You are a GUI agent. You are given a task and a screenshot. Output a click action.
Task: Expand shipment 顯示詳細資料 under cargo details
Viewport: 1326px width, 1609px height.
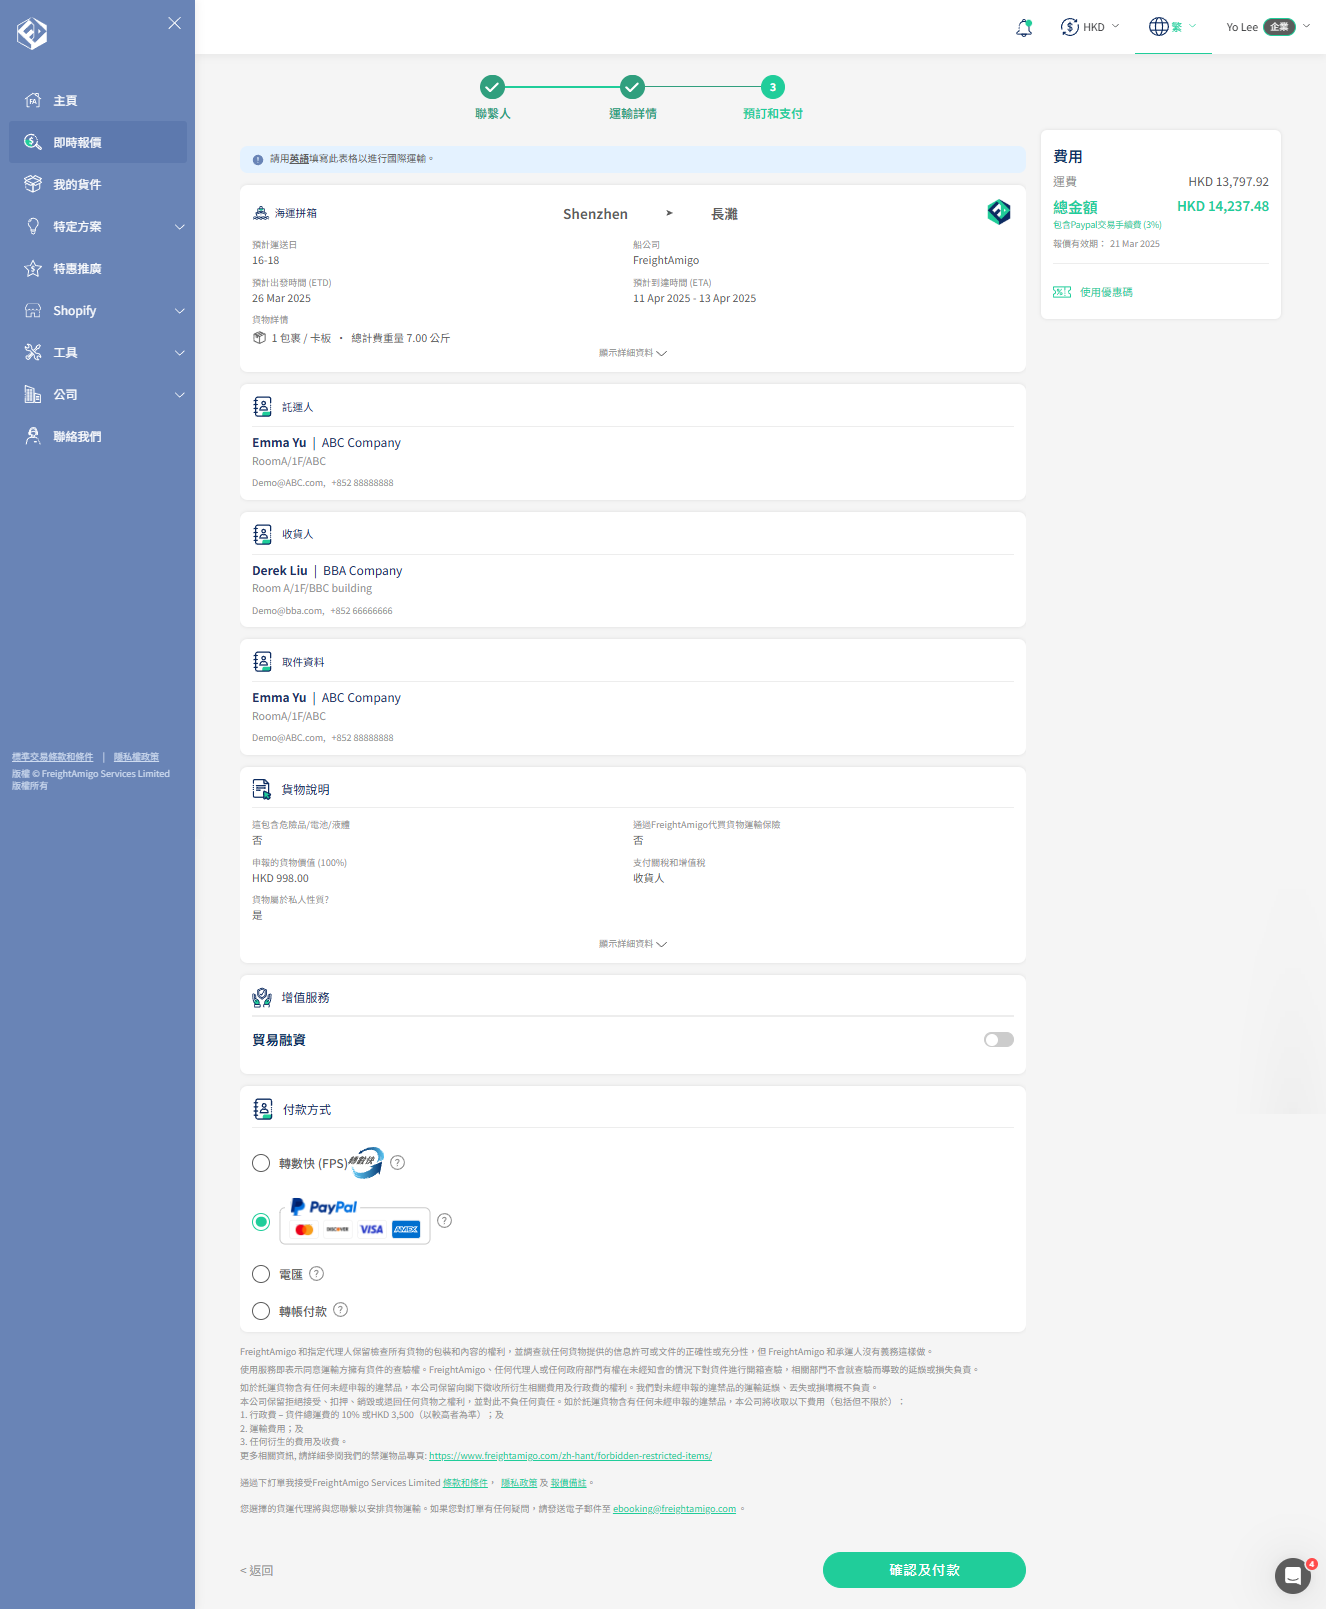point(633,353)
